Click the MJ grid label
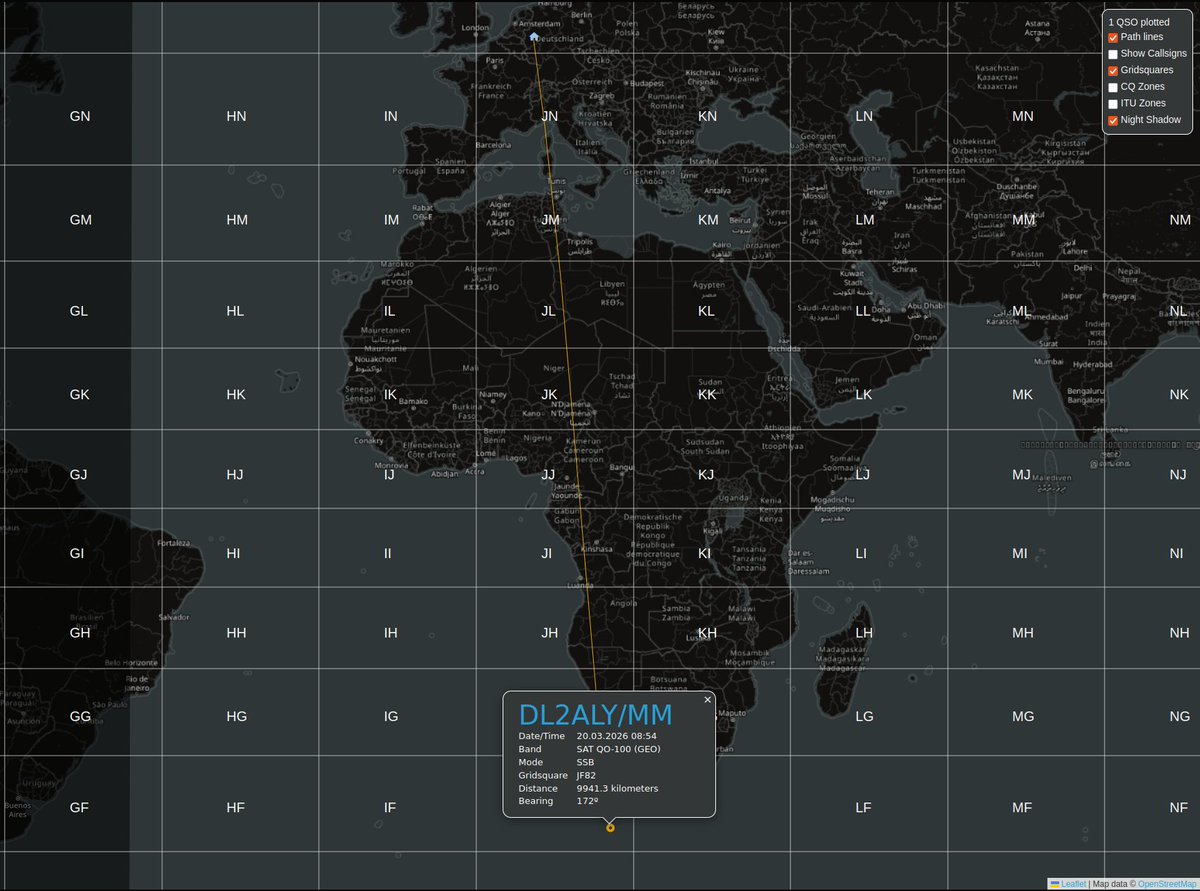 point(1021,474)
